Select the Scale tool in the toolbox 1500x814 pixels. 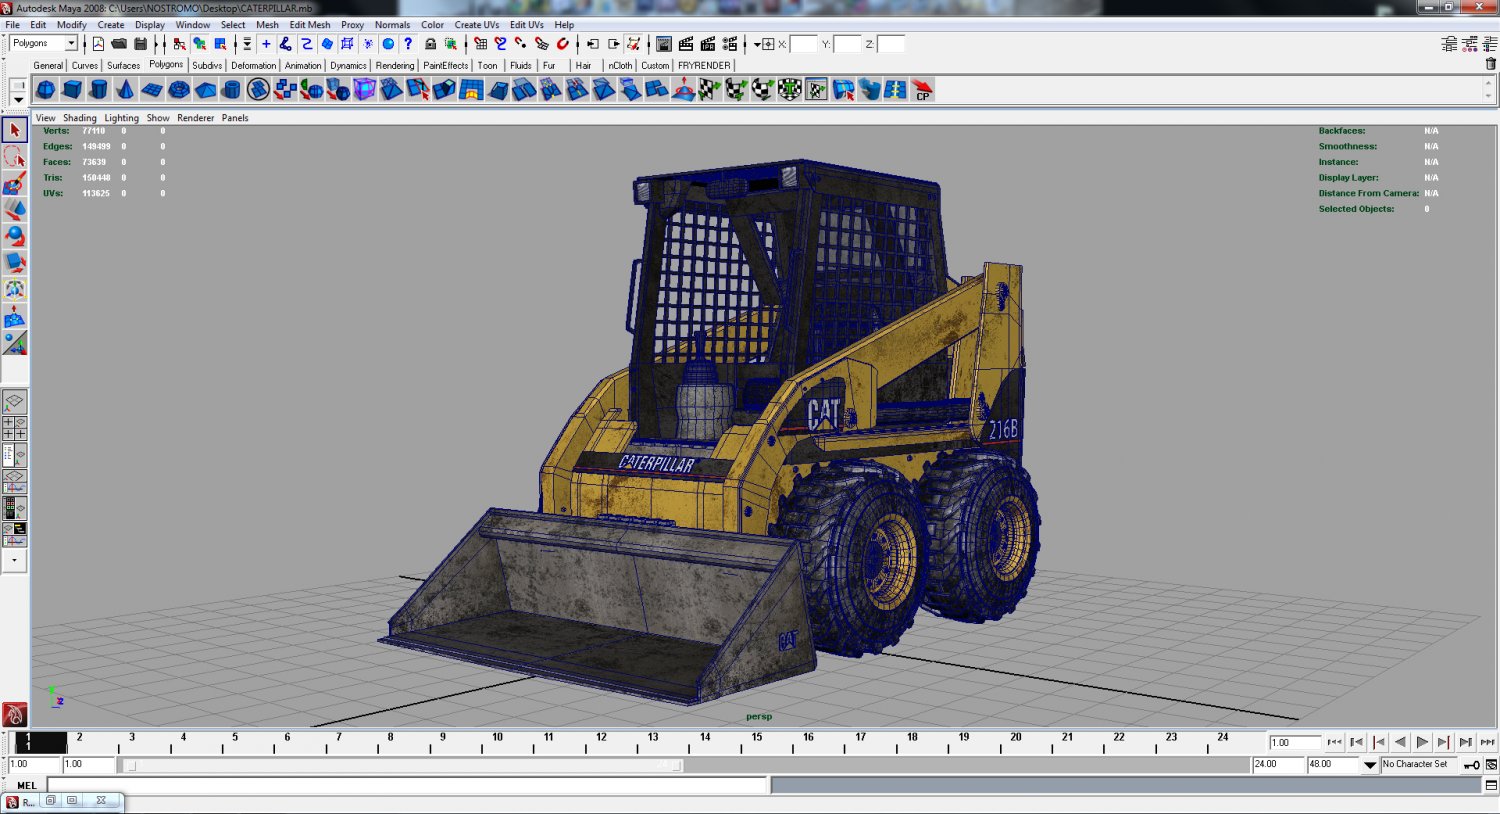14,263
